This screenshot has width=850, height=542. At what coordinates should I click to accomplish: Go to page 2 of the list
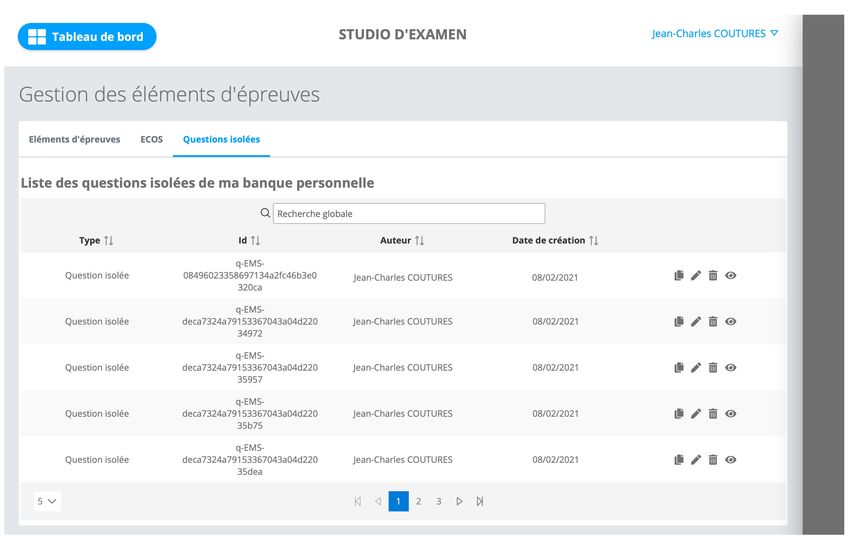click(x=419, y=501)
